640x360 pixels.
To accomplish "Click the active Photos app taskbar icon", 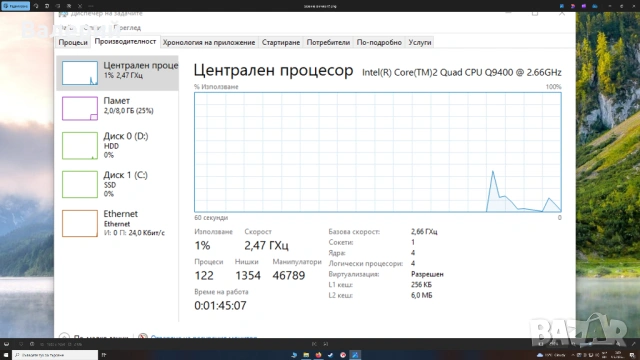I will click(355, 355).
